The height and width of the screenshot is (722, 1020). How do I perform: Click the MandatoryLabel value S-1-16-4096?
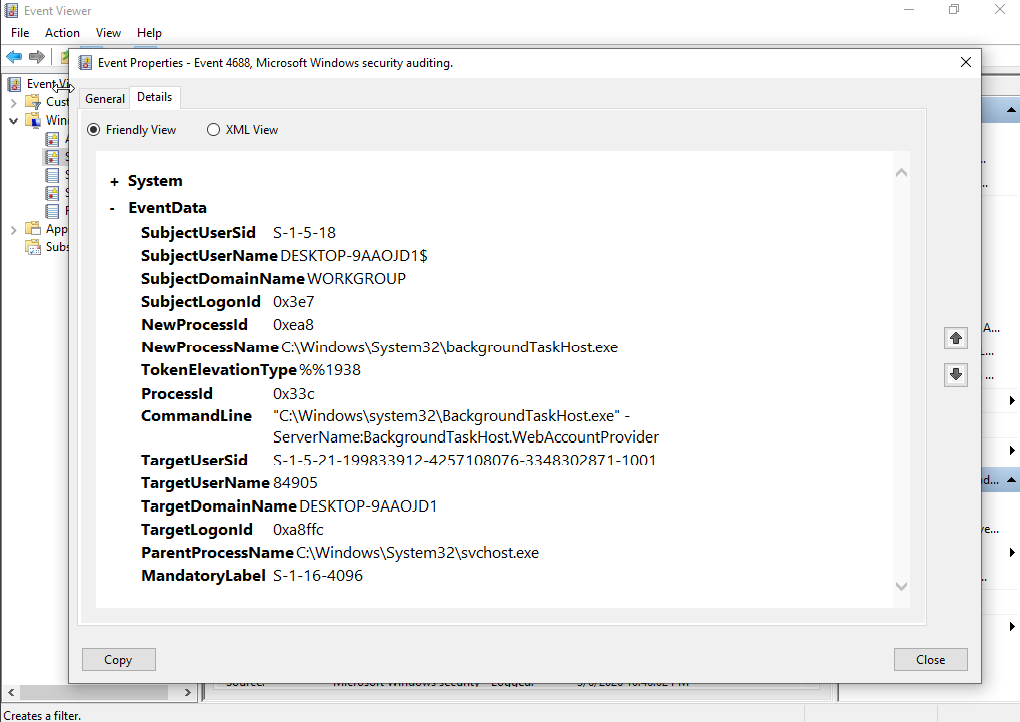(318, 576)
